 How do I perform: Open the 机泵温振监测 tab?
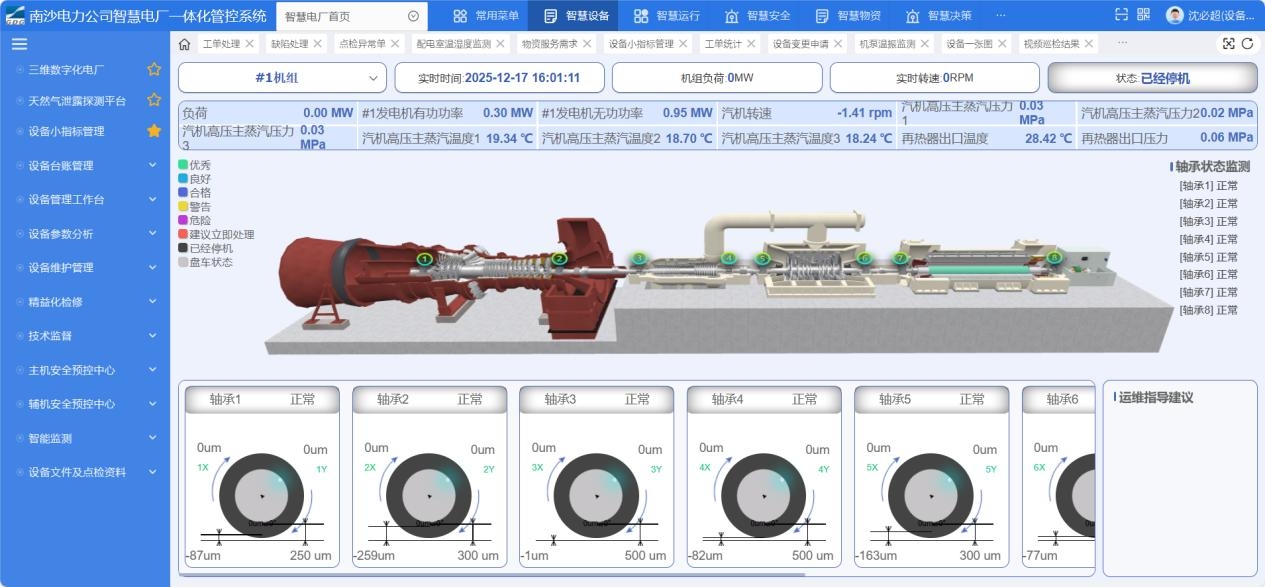coord(887,44)
